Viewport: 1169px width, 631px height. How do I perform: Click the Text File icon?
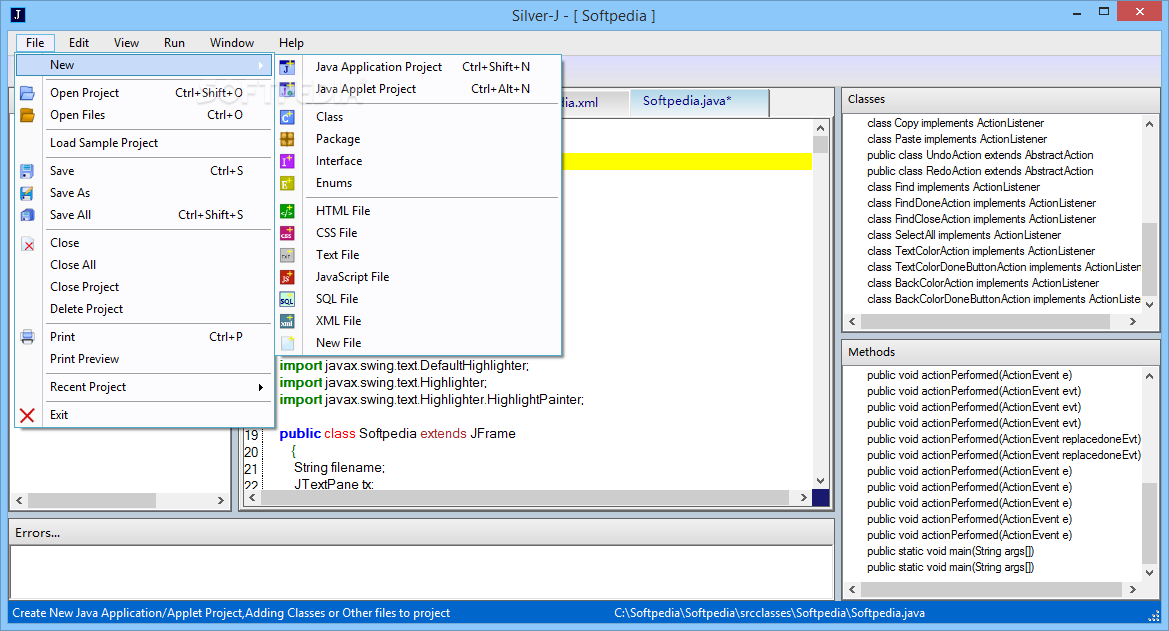[x=287, y=255]
